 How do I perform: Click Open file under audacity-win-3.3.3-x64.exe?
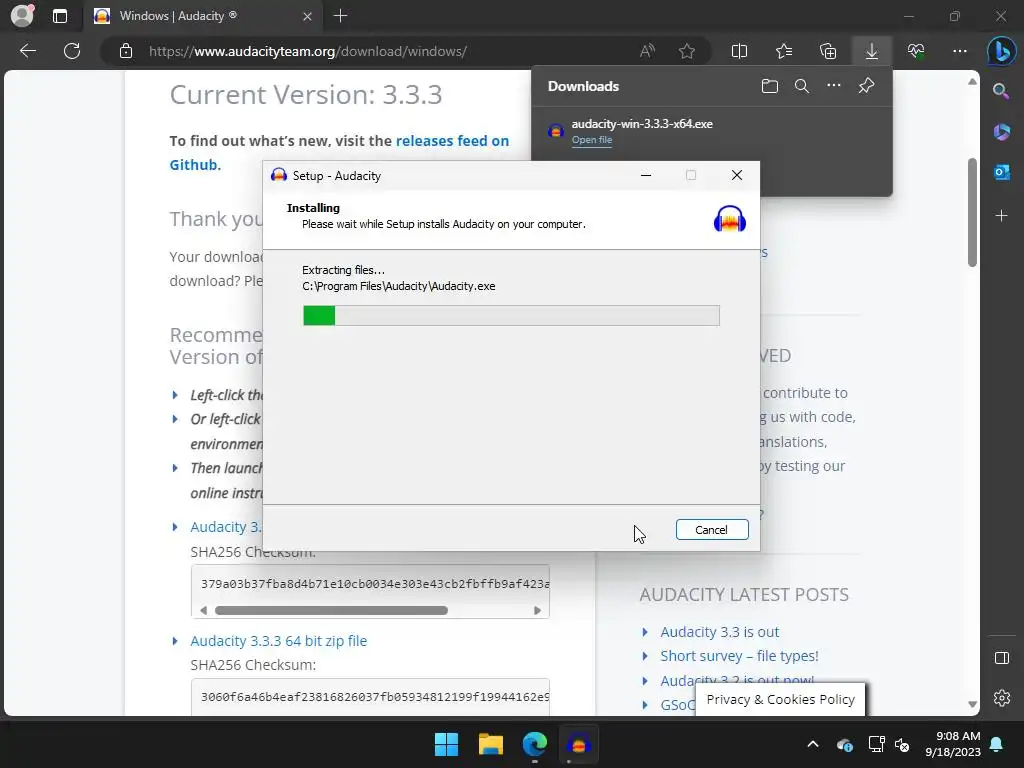(x=592, y=140)
